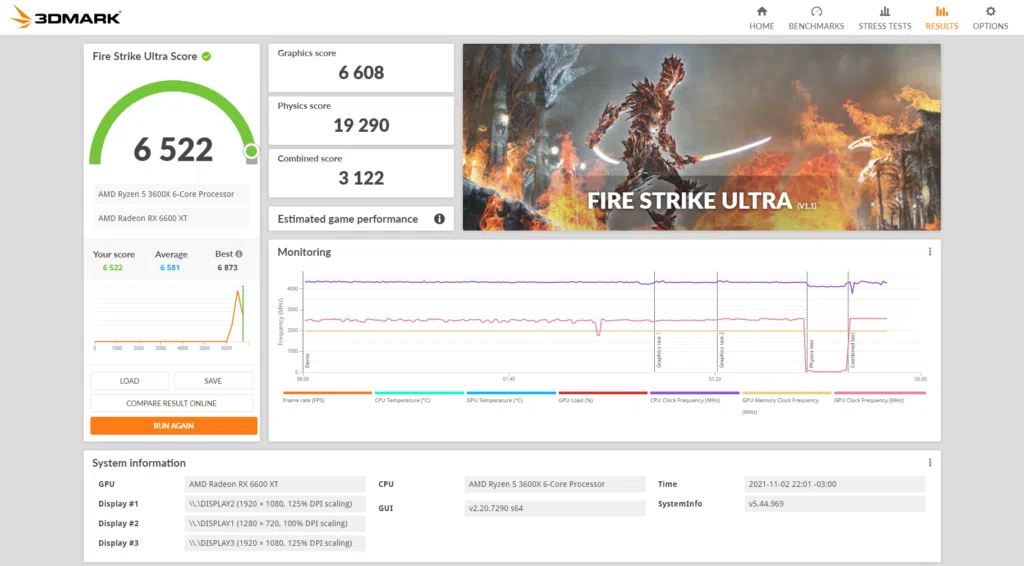Click the Best score value 6 873
Screen dimensions: 1024x566
(227, 268)
